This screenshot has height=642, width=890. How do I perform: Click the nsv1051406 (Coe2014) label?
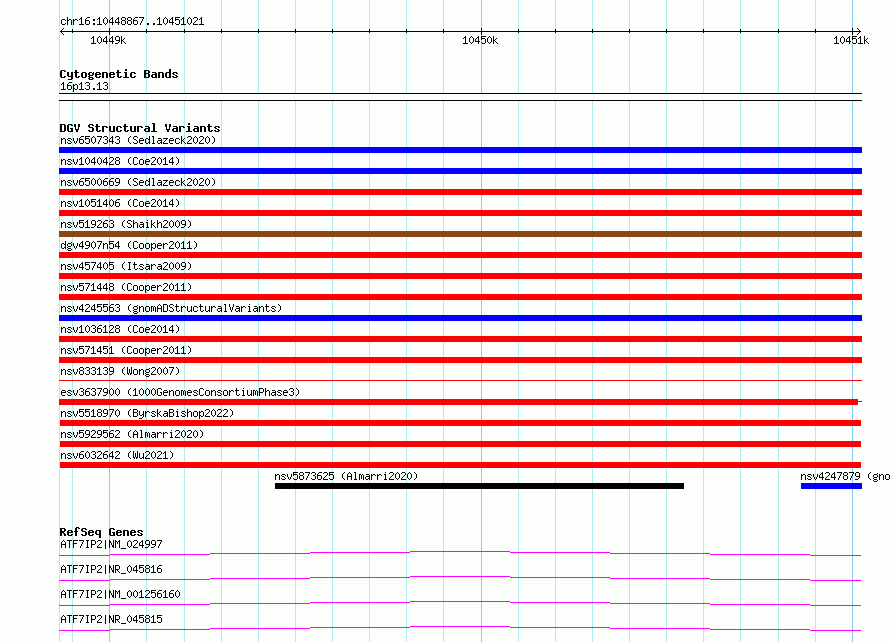(x=120, y=203)
